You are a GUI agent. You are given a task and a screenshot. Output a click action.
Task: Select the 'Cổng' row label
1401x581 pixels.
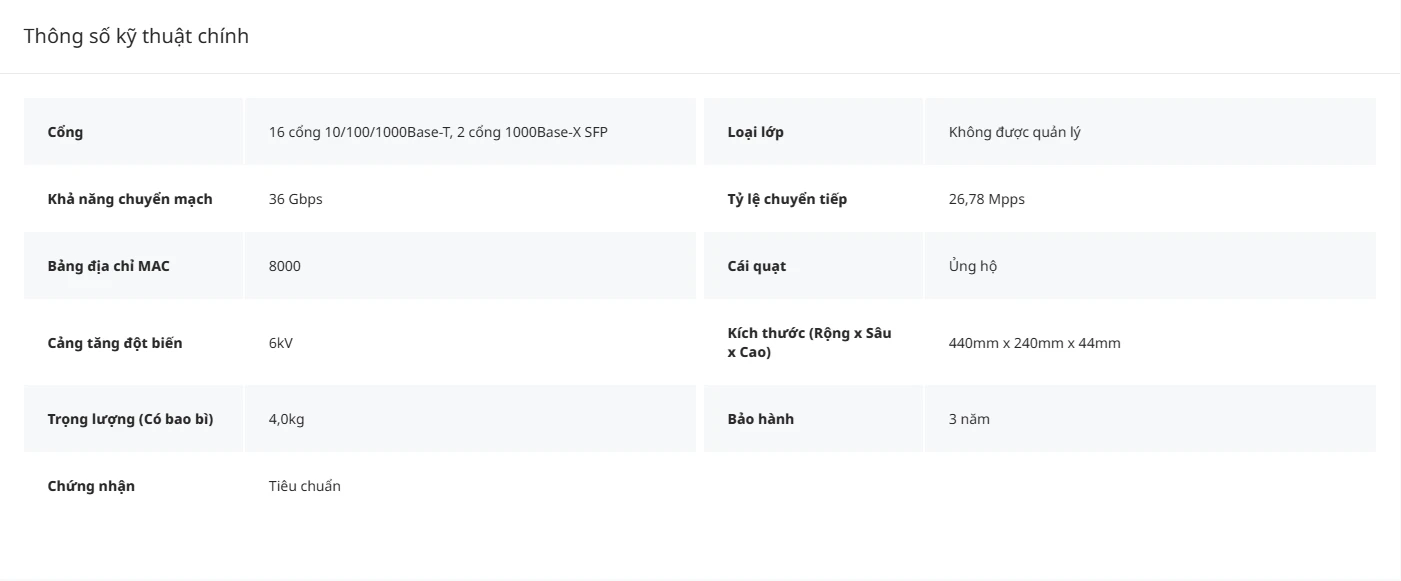[x=65, y=132]
